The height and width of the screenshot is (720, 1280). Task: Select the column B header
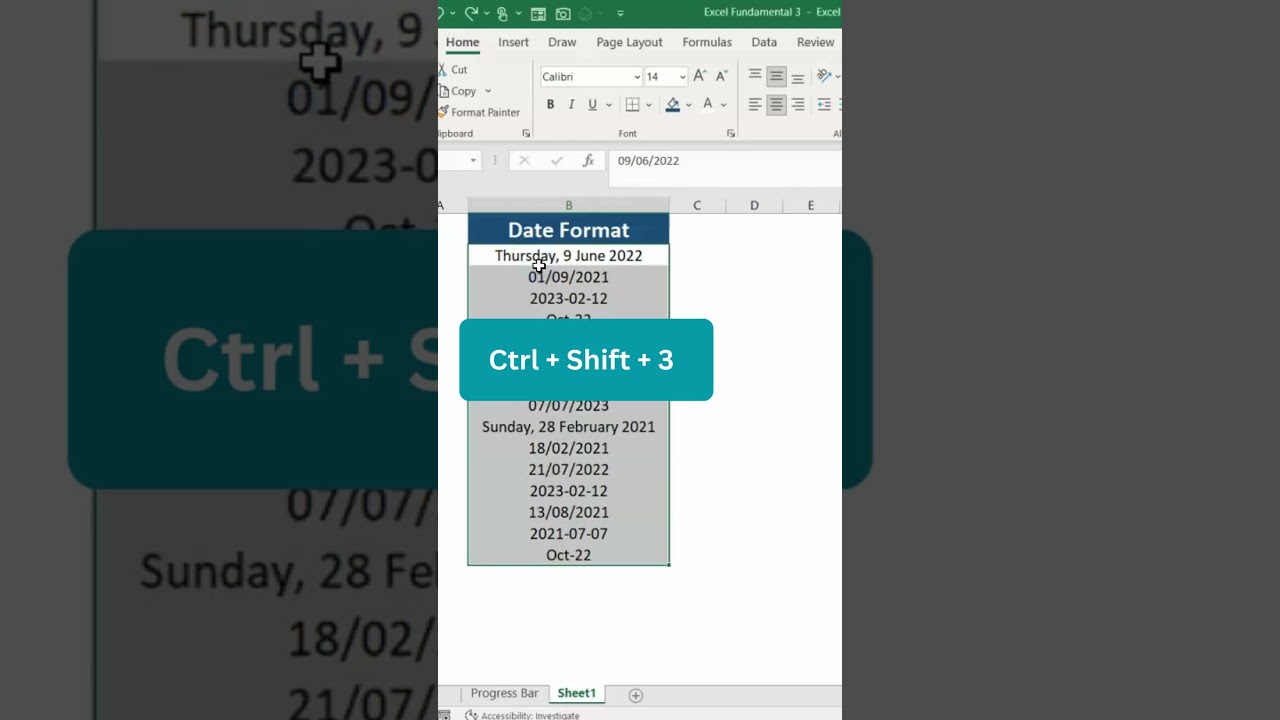(x=568, y=205)
